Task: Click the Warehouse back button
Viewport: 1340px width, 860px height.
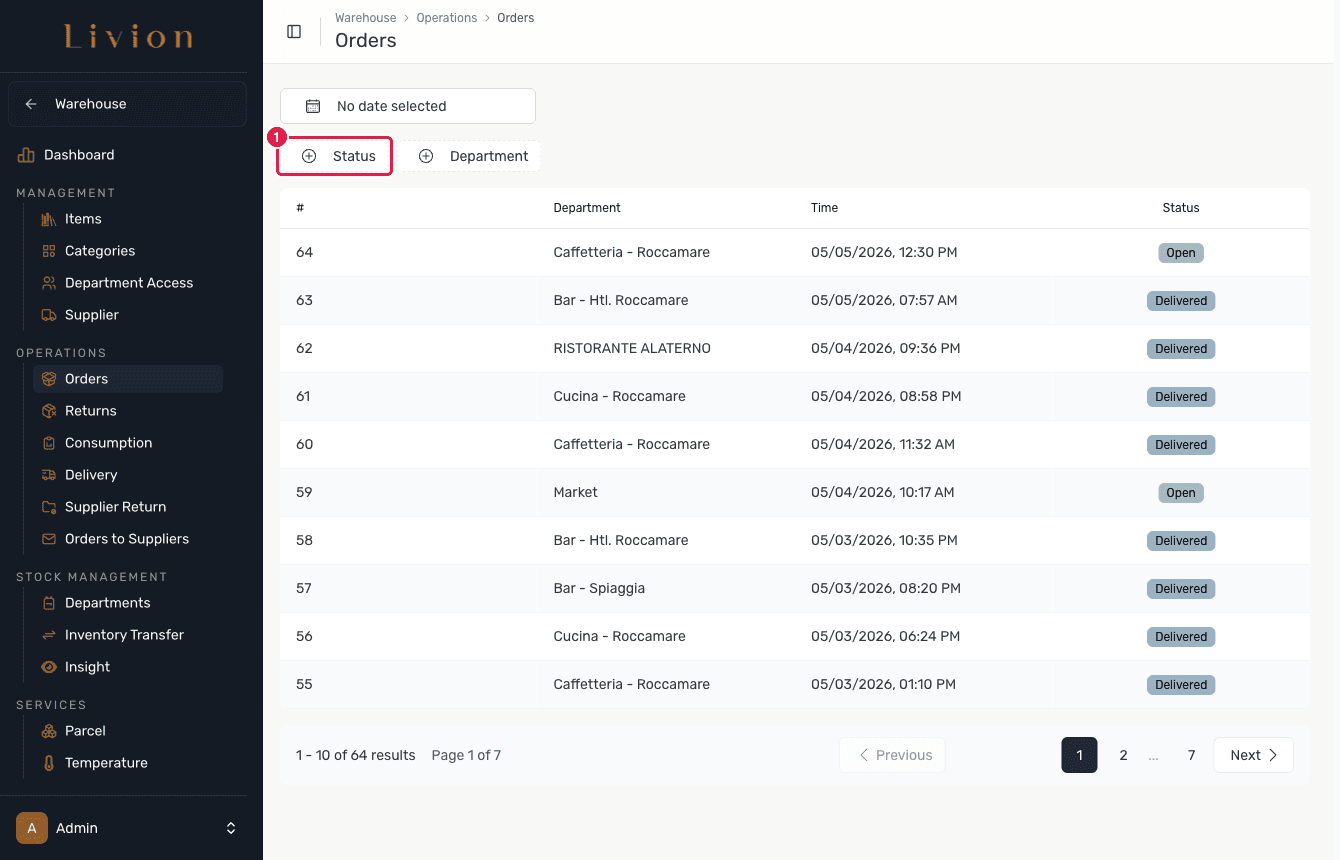Action: pyautogui.click(x=127, y=104)
